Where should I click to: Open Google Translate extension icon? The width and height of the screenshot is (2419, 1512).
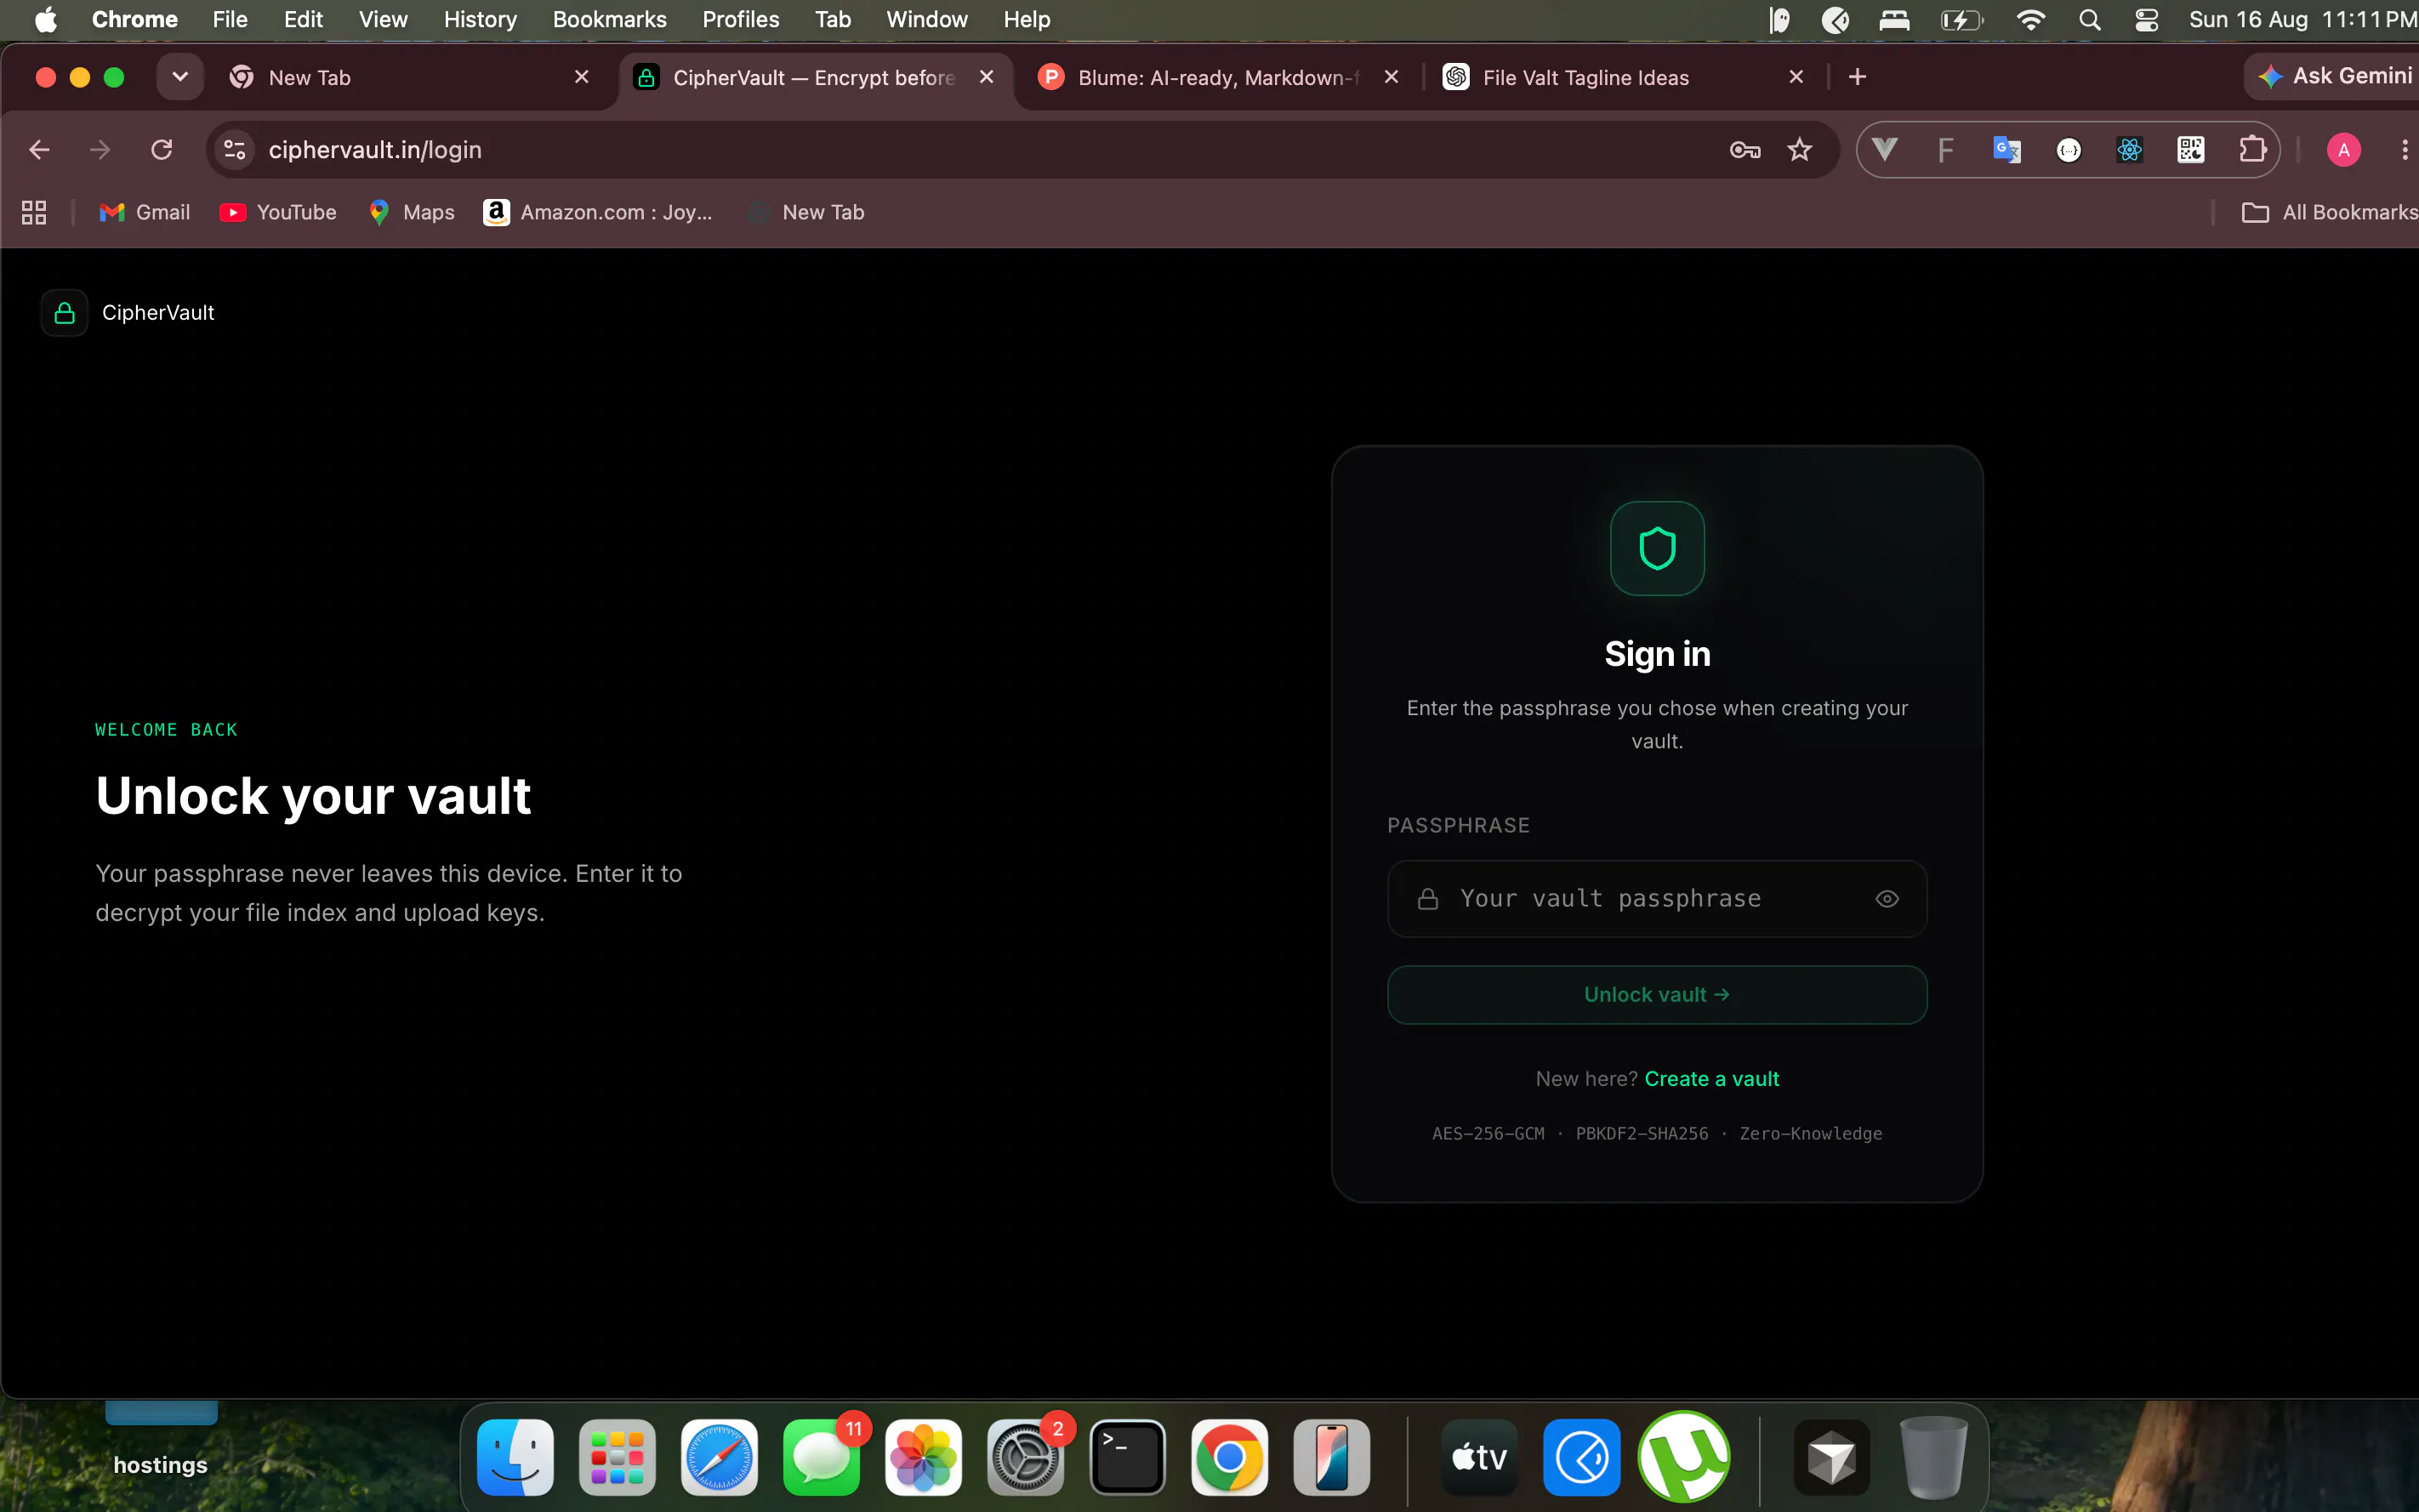pyautogui.click(x=2007, y=150)
